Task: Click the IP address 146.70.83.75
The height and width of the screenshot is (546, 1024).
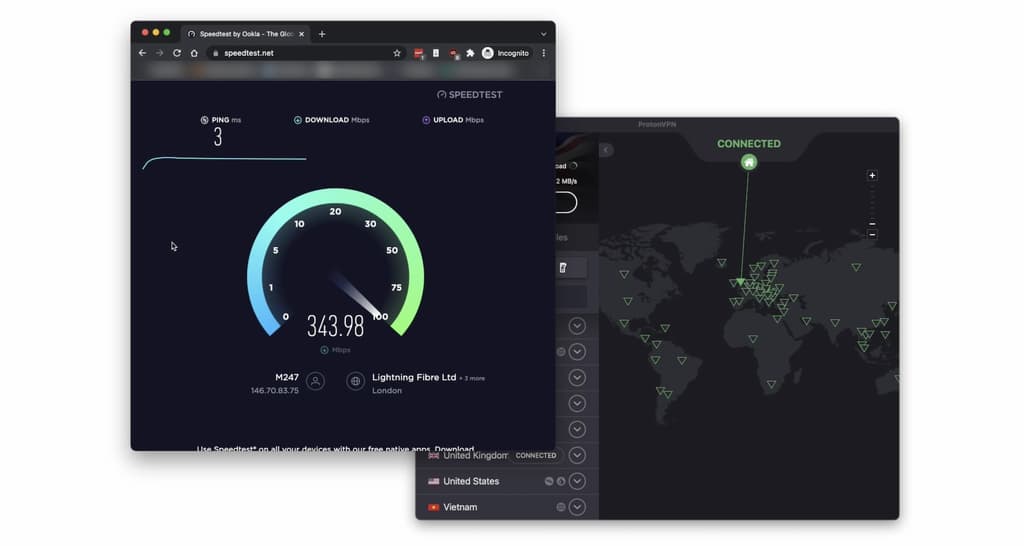Action: pos(274,391)
